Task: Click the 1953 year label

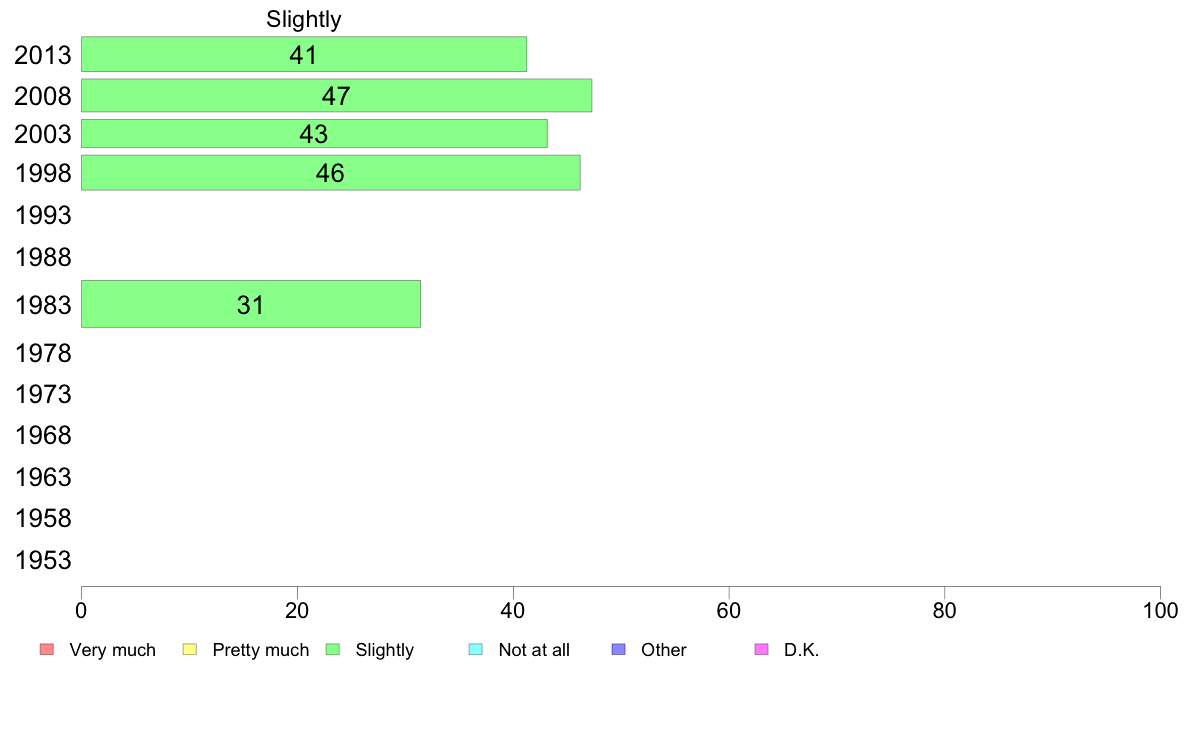Action: point(43,560)
